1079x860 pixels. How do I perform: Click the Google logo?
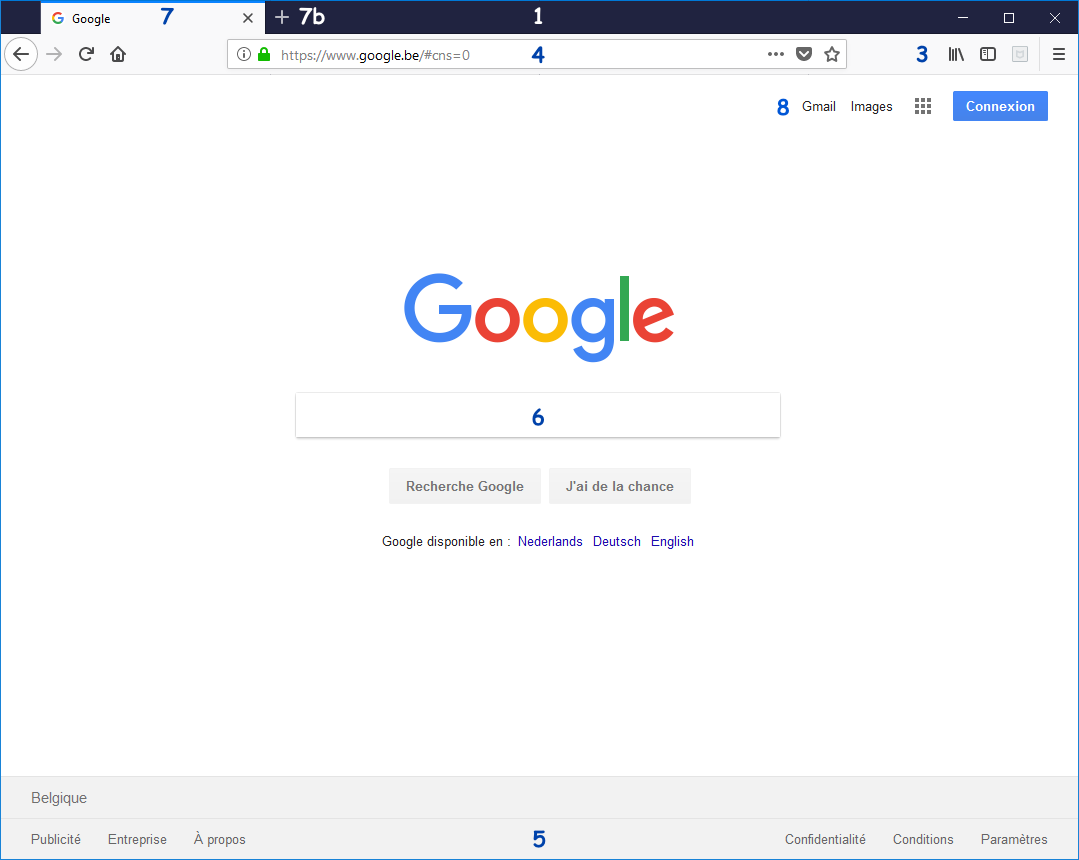point(539,317)
